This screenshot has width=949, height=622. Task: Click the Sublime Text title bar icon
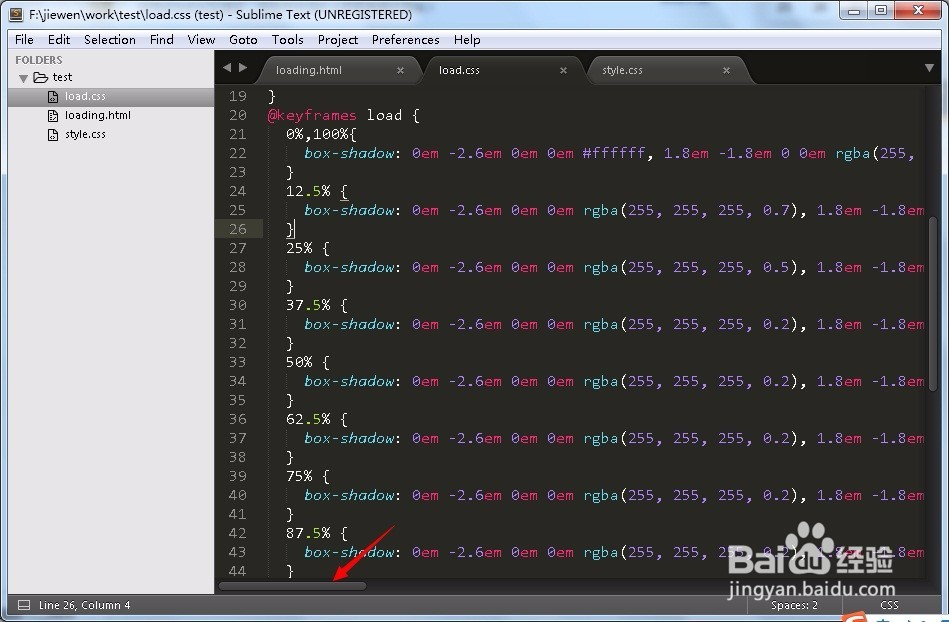(x=16, y=15)
